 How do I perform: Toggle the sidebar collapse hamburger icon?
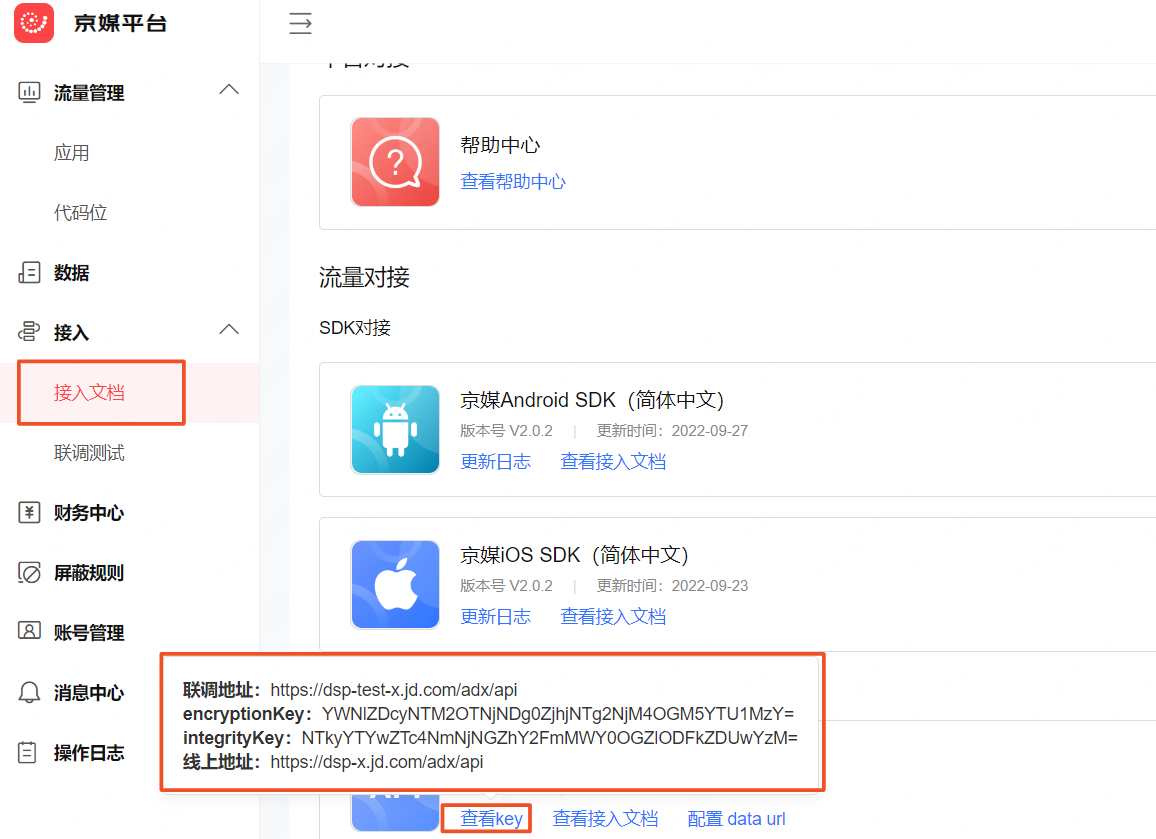pyautogui.click(x=300, y=24)
